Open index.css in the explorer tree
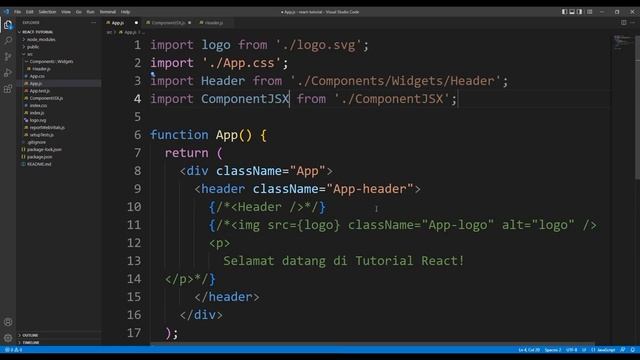Image resolution: width=640 pixels, height=360 pixels. (38, 106)
